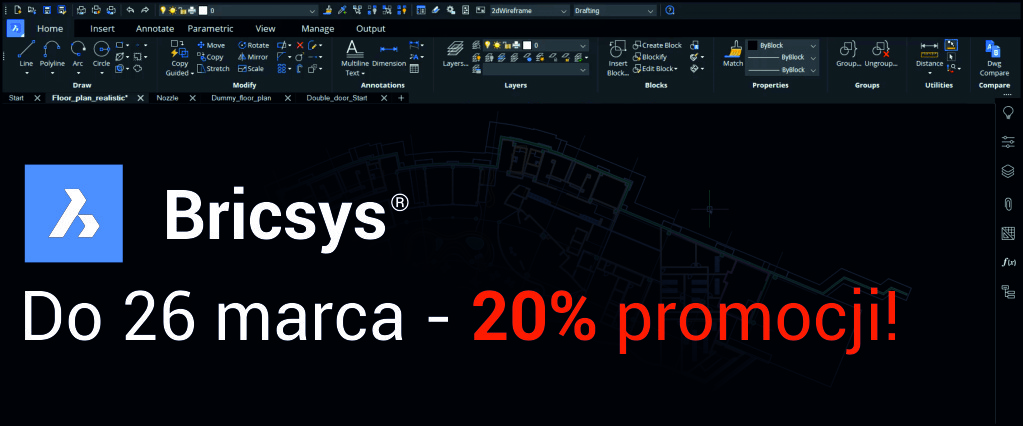The width and height of the screenshot is (1023, 426).
Task: Add a new document tab with plus
Action: (x=401, y=98)
